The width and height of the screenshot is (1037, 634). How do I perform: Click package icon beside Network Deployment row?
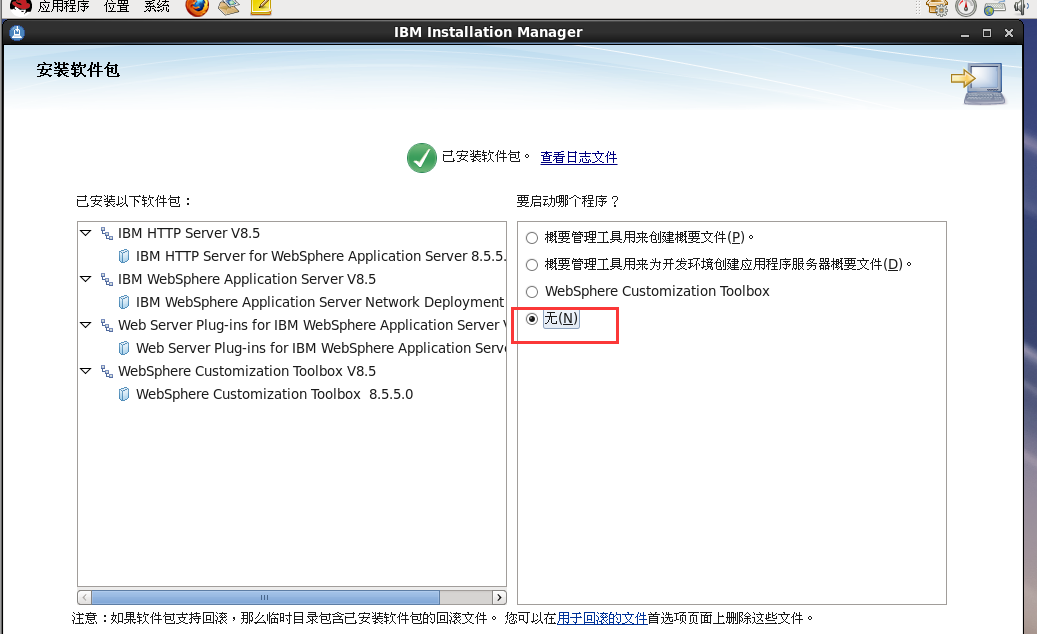124,302
